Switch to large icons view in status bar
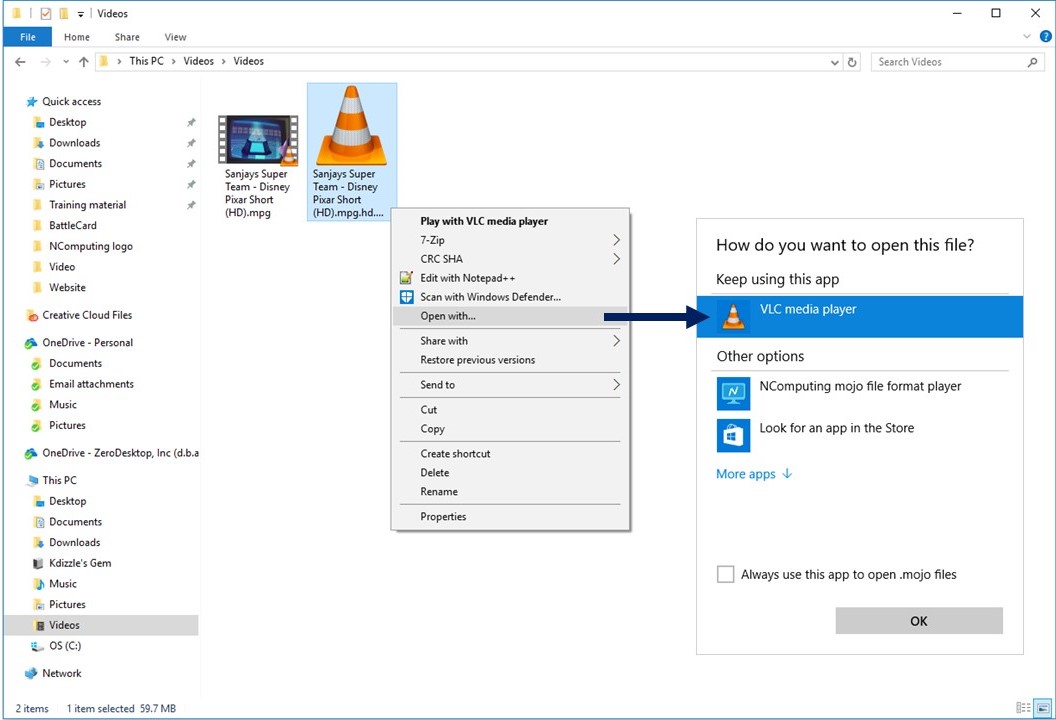 tap(1041, 708)
